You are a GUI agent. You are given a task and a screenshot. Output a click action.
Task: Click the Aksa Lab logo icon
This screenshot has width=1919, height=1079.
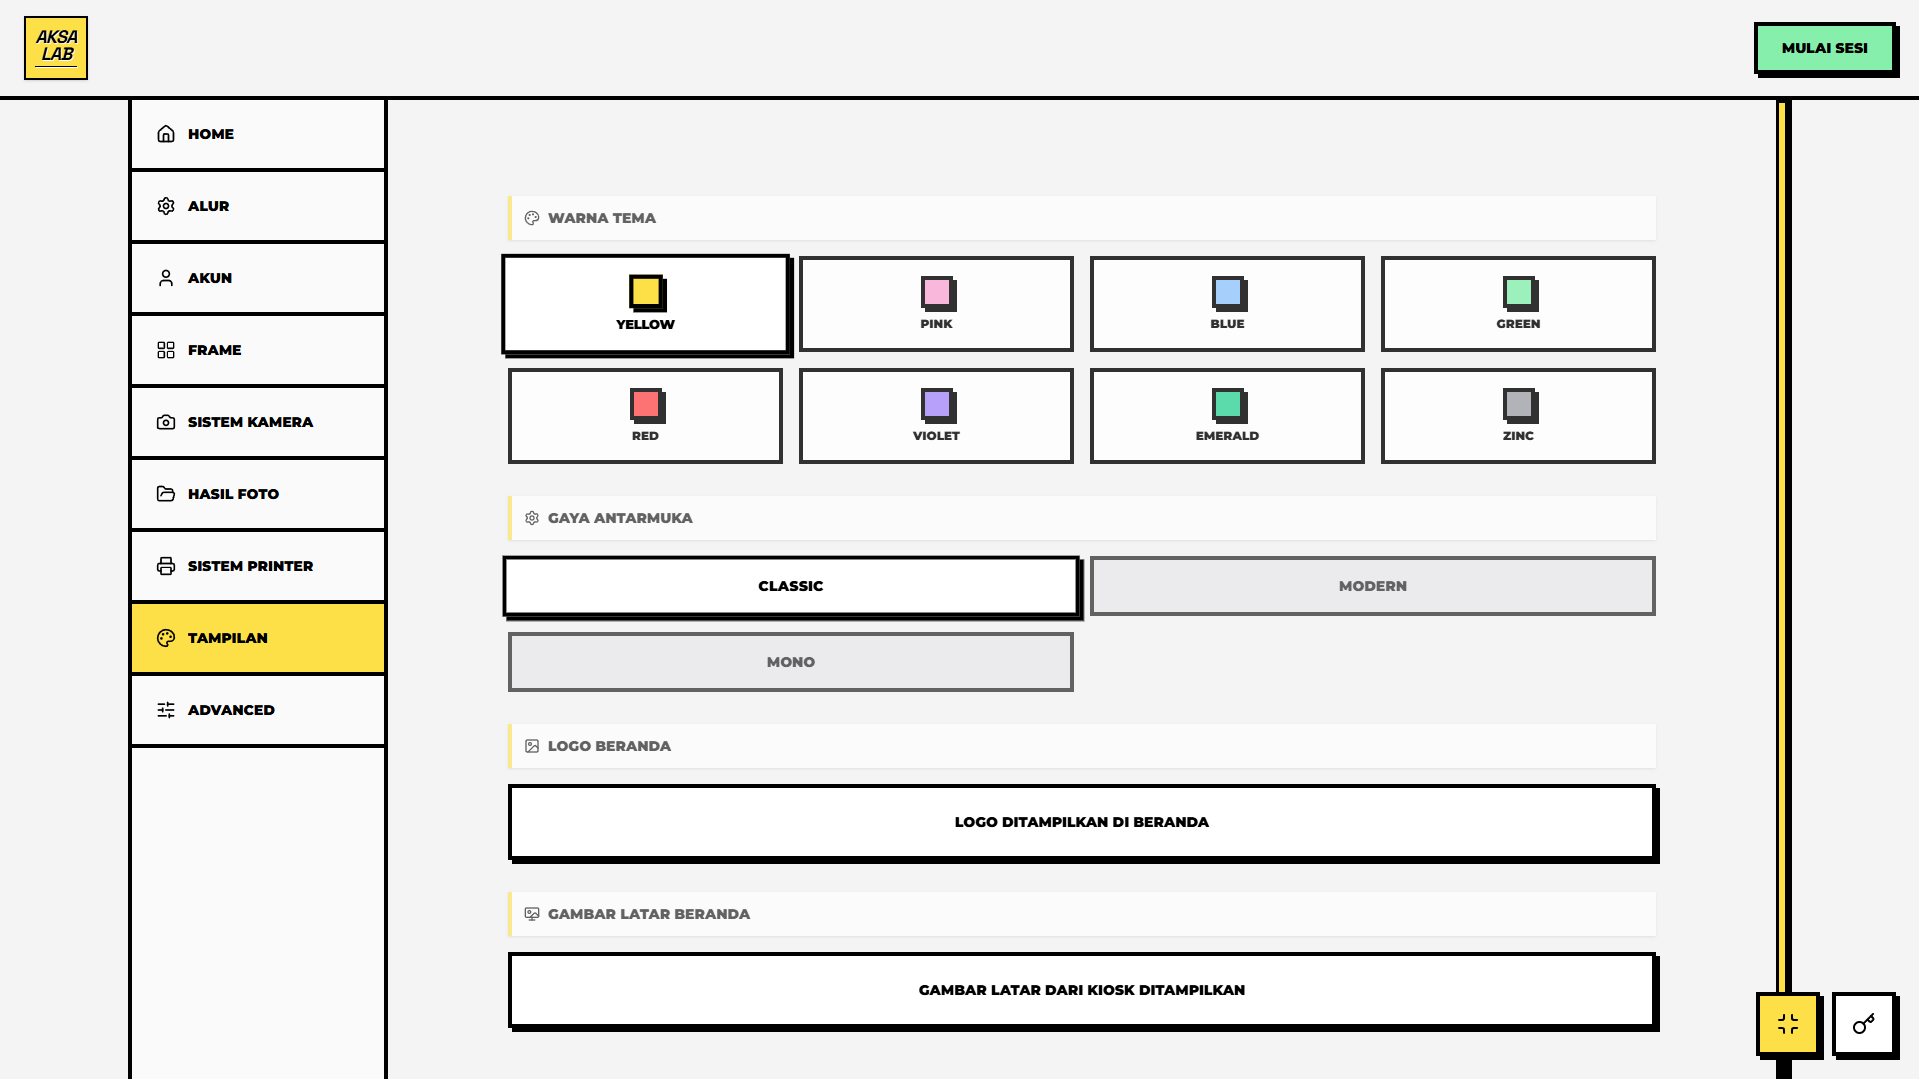tap(56, 48)
